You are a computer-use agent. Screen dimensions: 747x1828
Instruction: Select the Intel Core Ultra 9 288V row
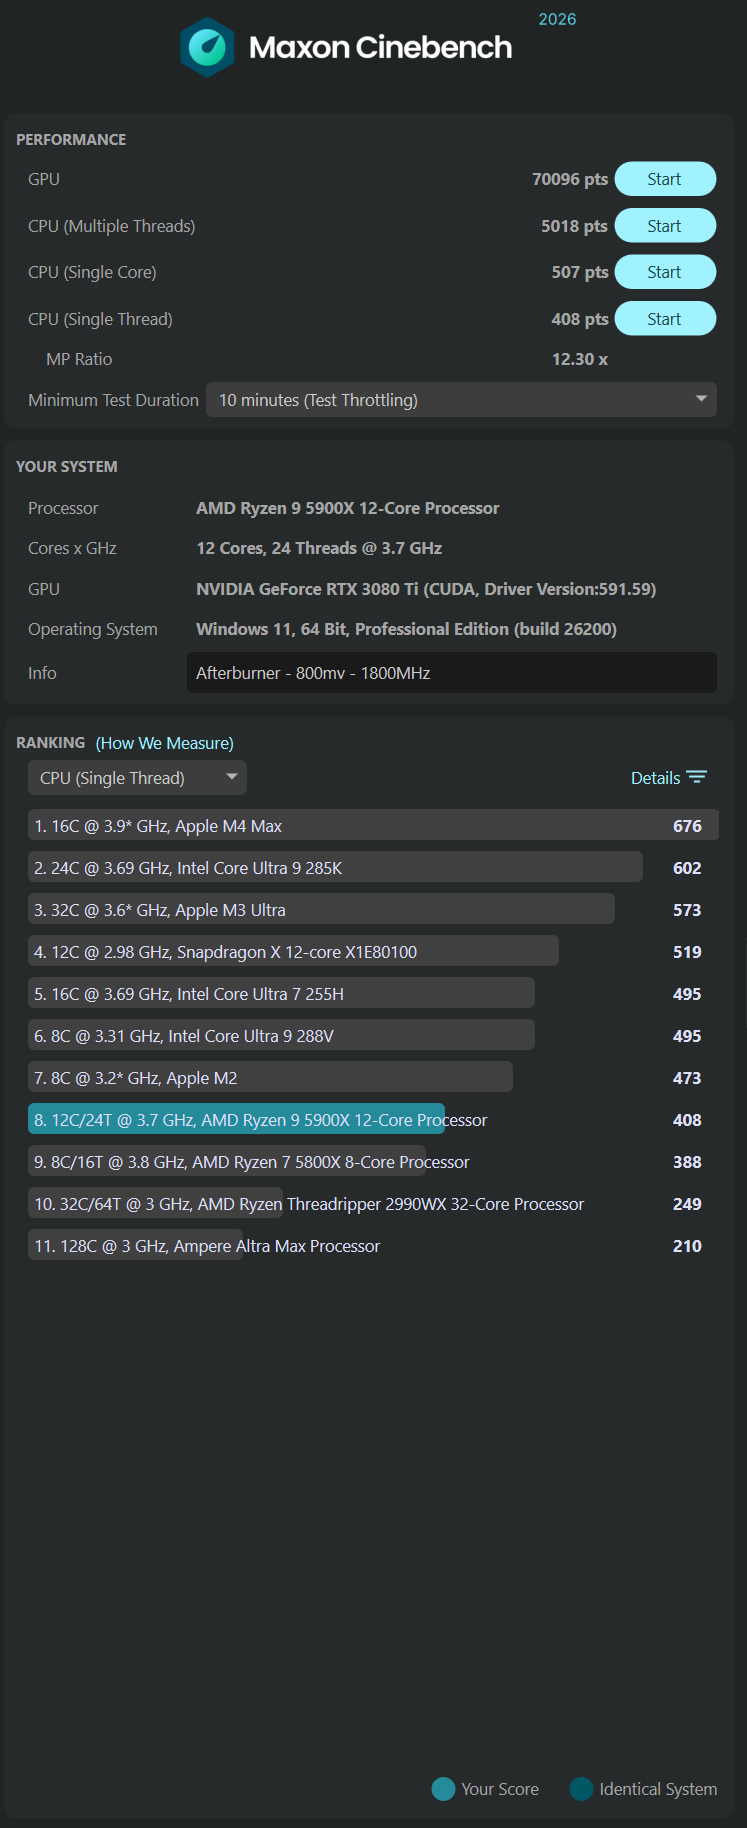point(373,1036)
